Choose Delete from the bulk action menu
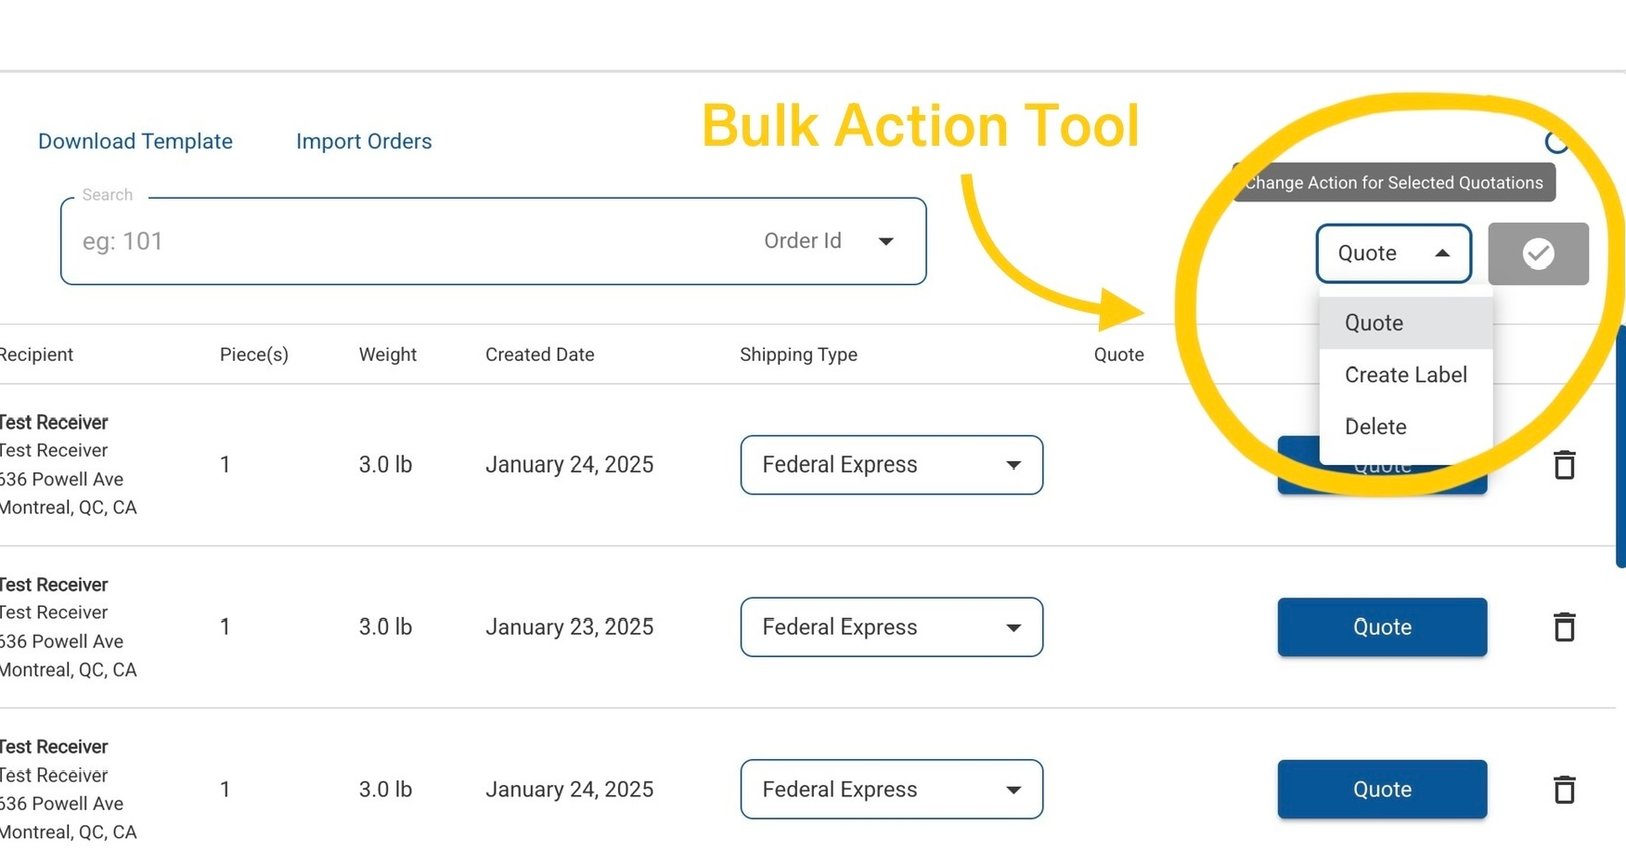The image size is (1626, 864). (x=1376, y=427)
